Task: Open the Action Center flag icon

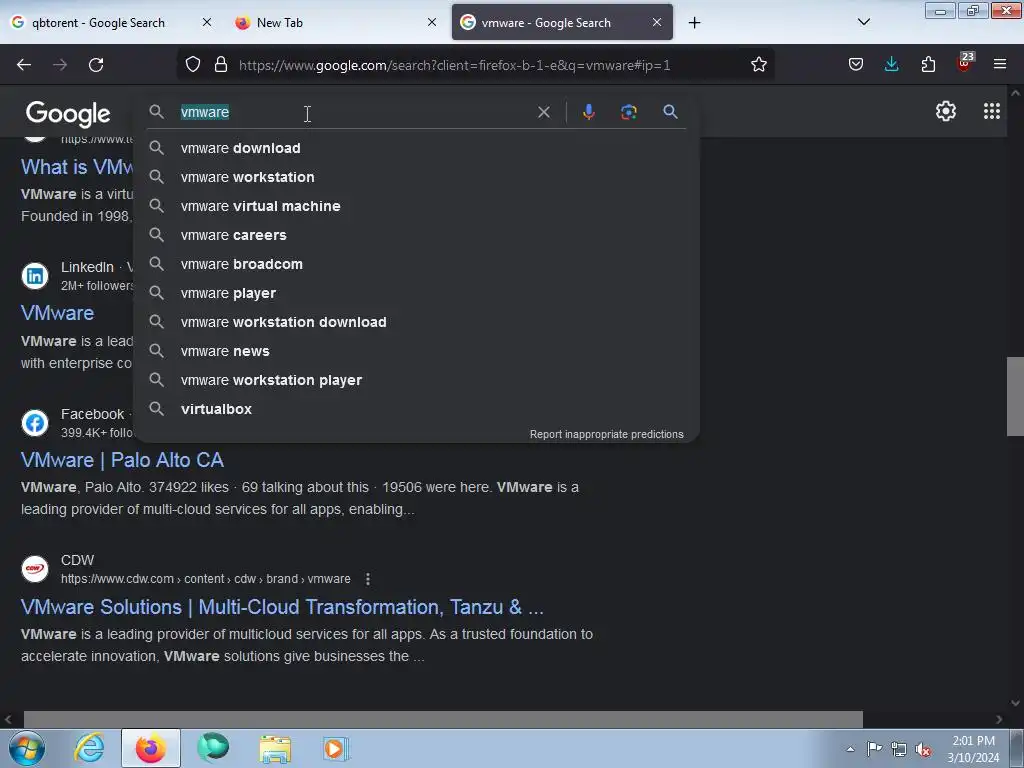Action: (874, 749)
